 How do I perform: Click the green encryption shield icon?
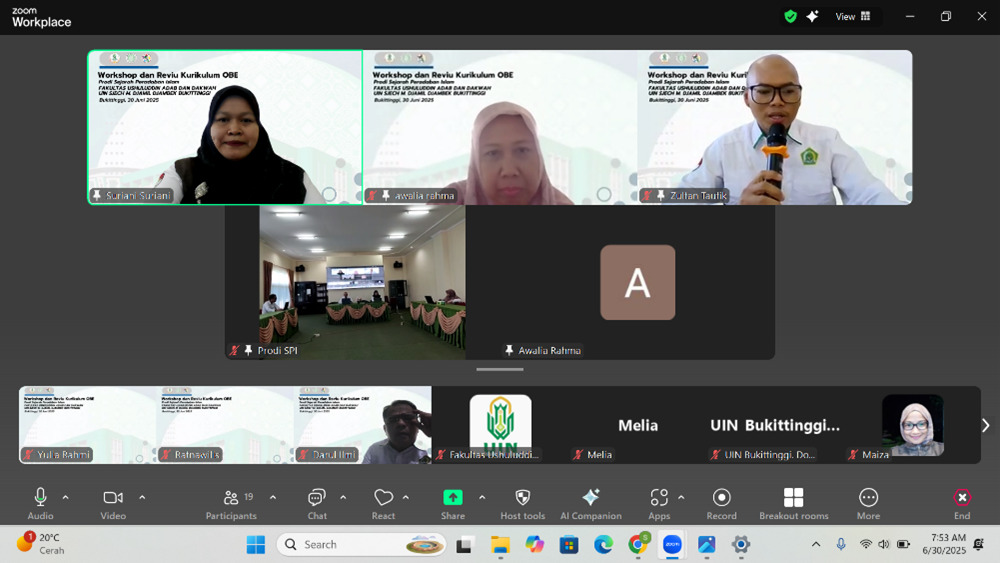pyautogui.click(x=790, y=16)
